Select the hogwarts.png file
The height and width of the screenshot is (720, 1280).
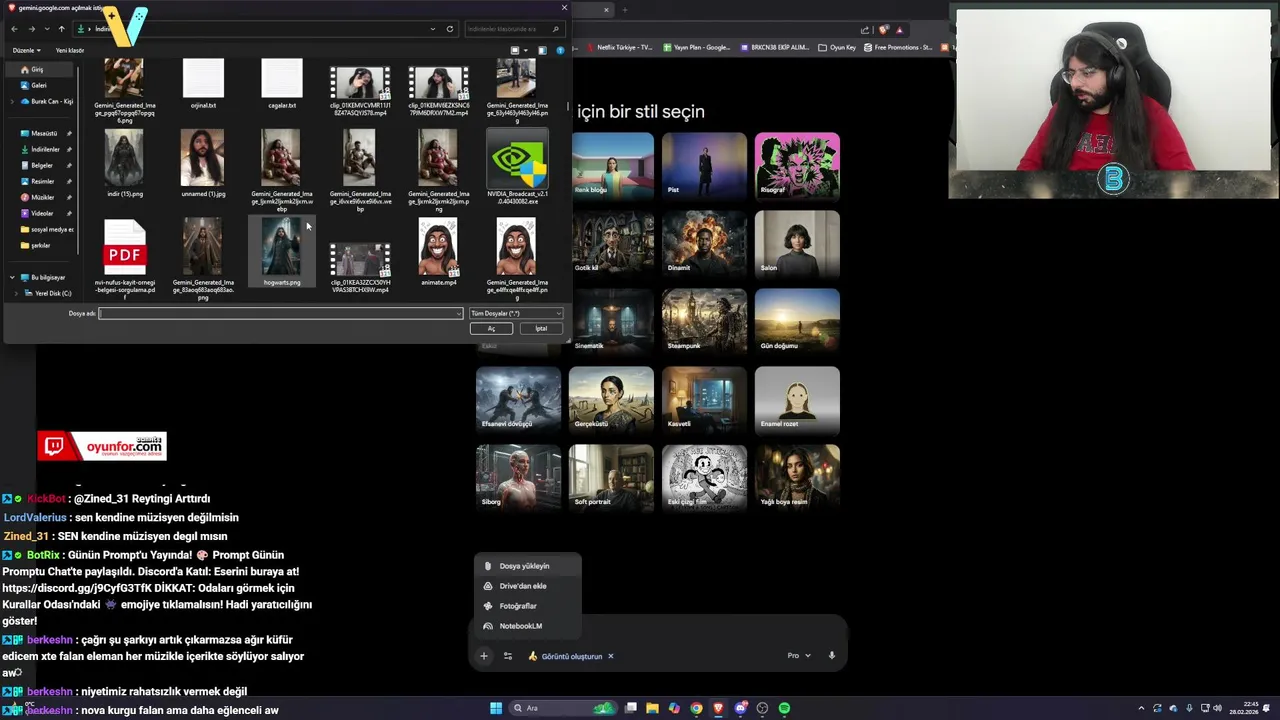coord(282,252)
